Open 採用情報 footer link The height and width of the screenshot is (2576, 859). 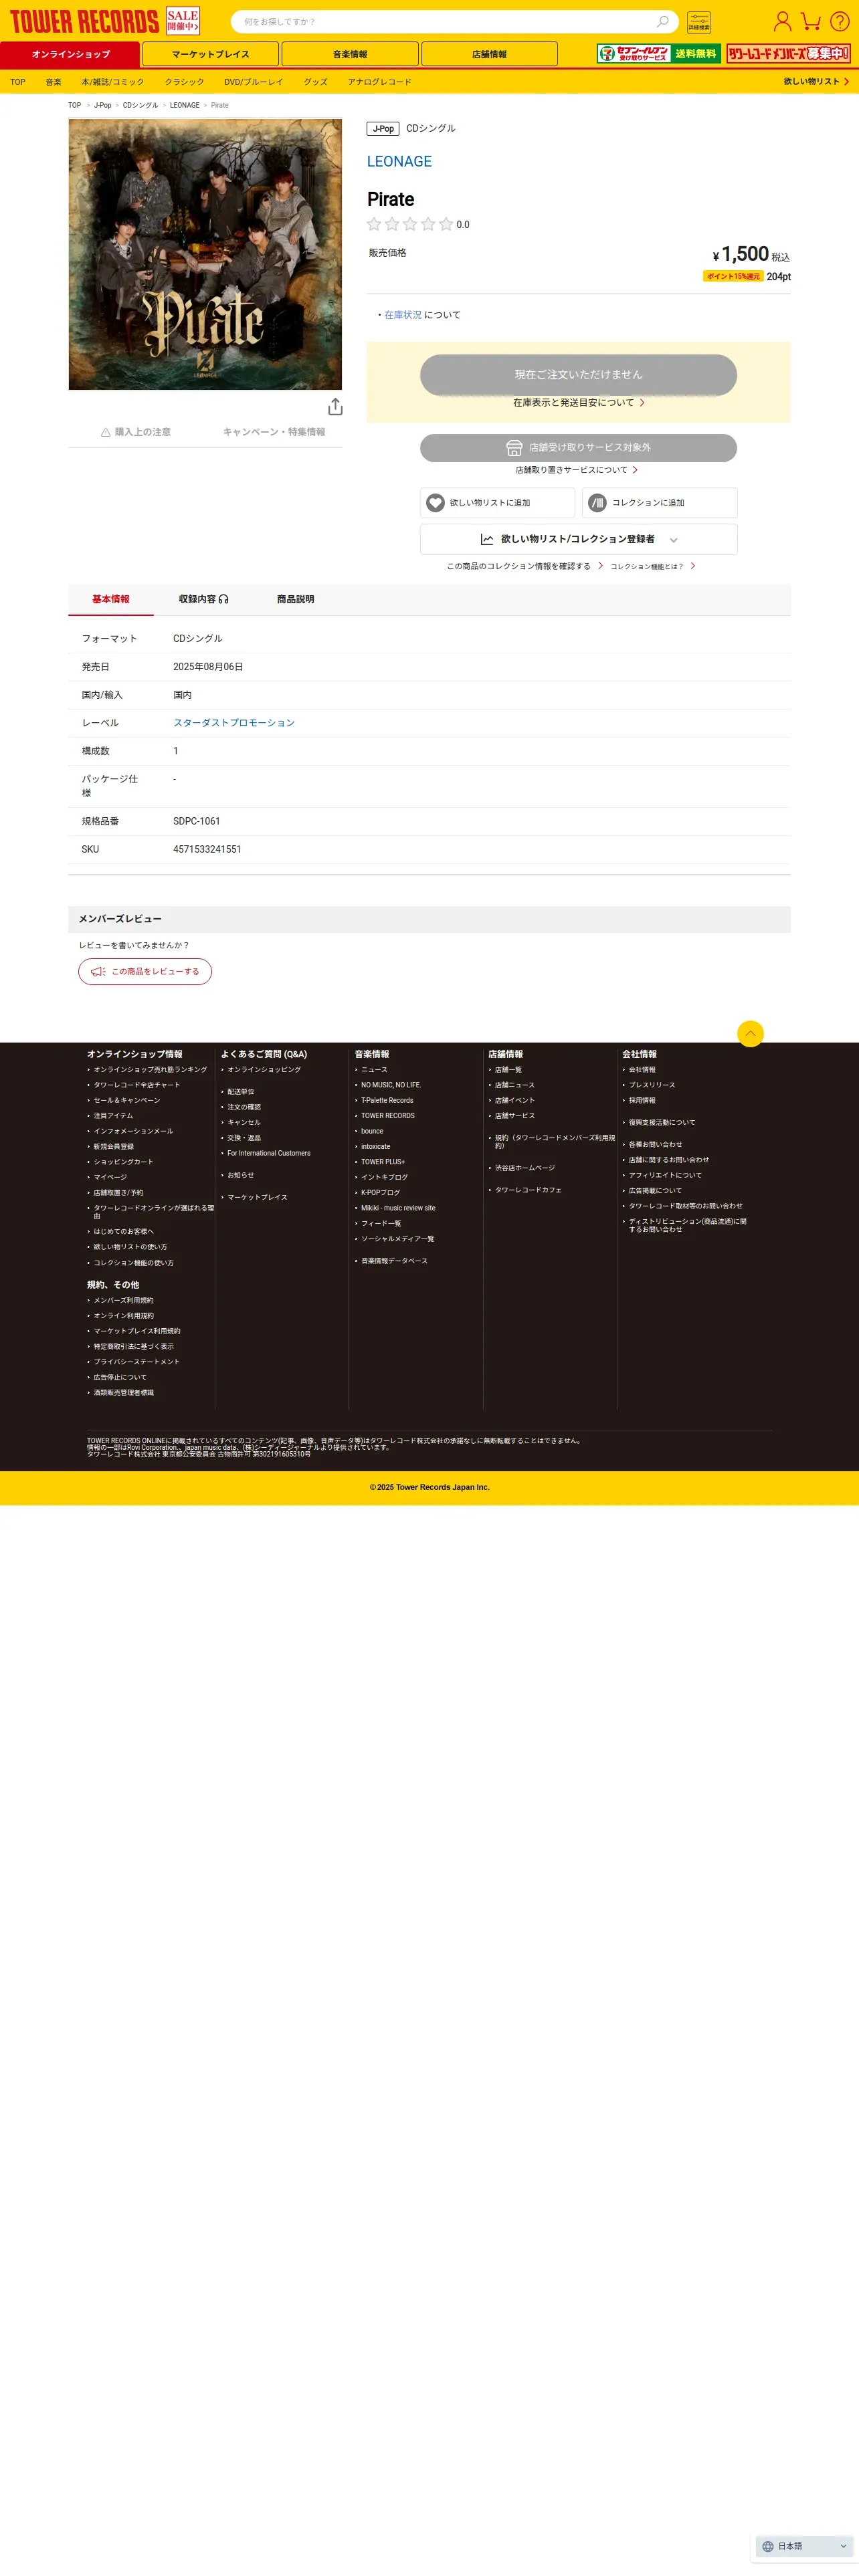tap(642, 1100)
